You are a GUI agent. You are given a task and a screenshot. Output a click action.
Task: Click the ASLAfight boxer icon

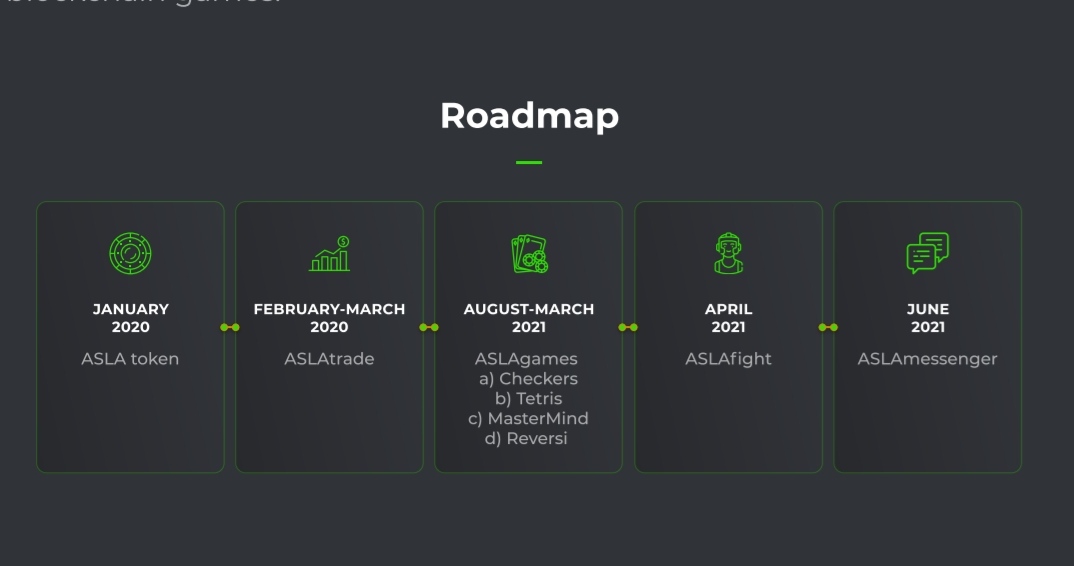click(728, 254)
